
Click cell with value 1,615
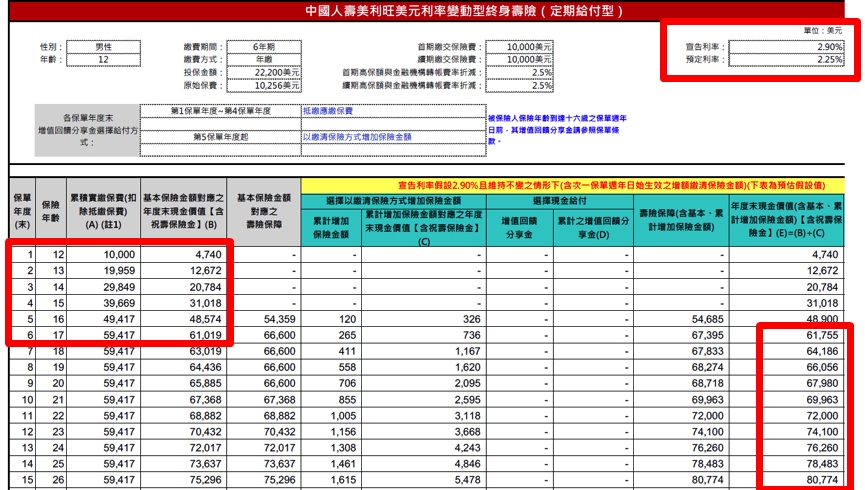tap(331, 480)
